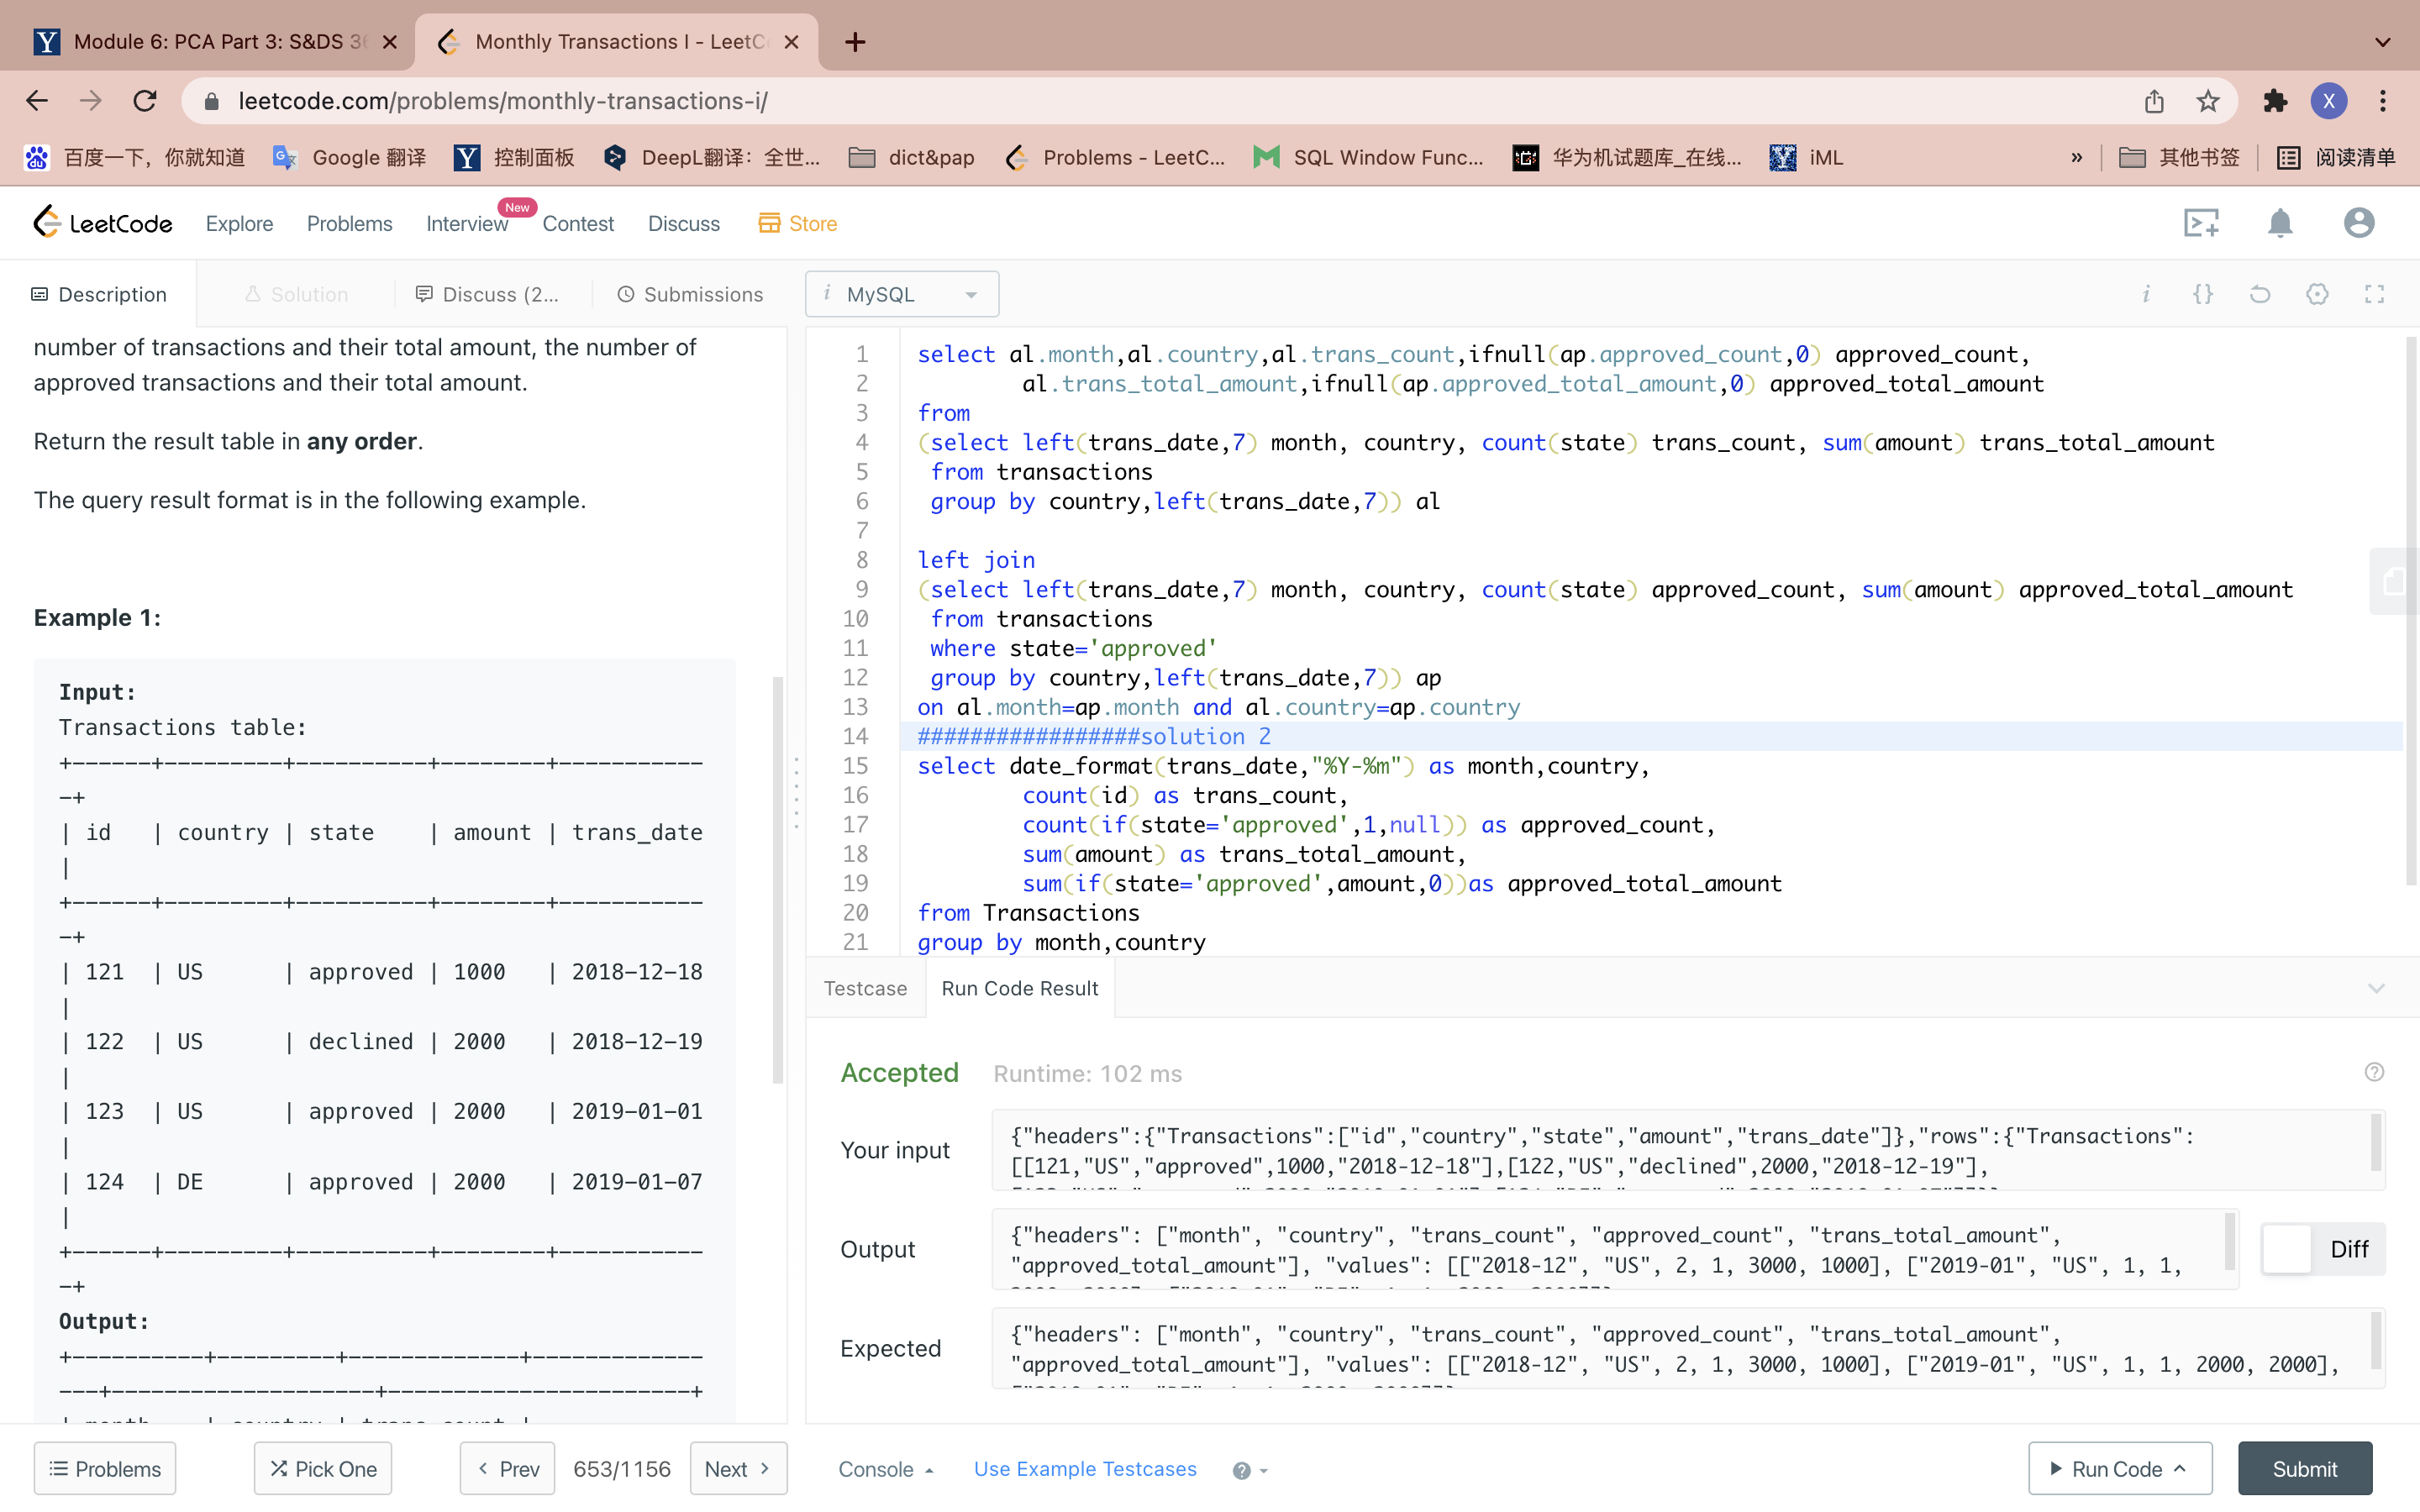Expand the Console panel
This screenshot has width=2420, height=1512.
click(x=885, y=1469)
